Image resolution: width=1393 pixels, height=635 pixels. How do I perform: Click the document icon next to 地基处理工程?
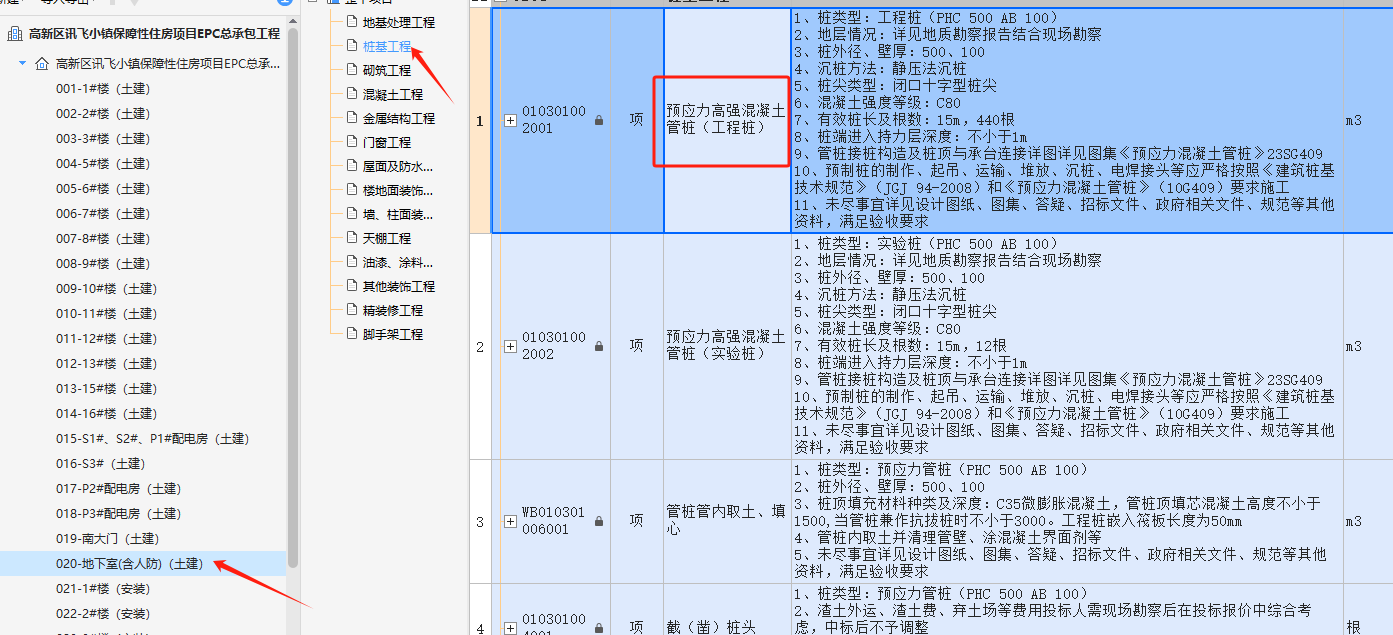click(x=350, y=22)
